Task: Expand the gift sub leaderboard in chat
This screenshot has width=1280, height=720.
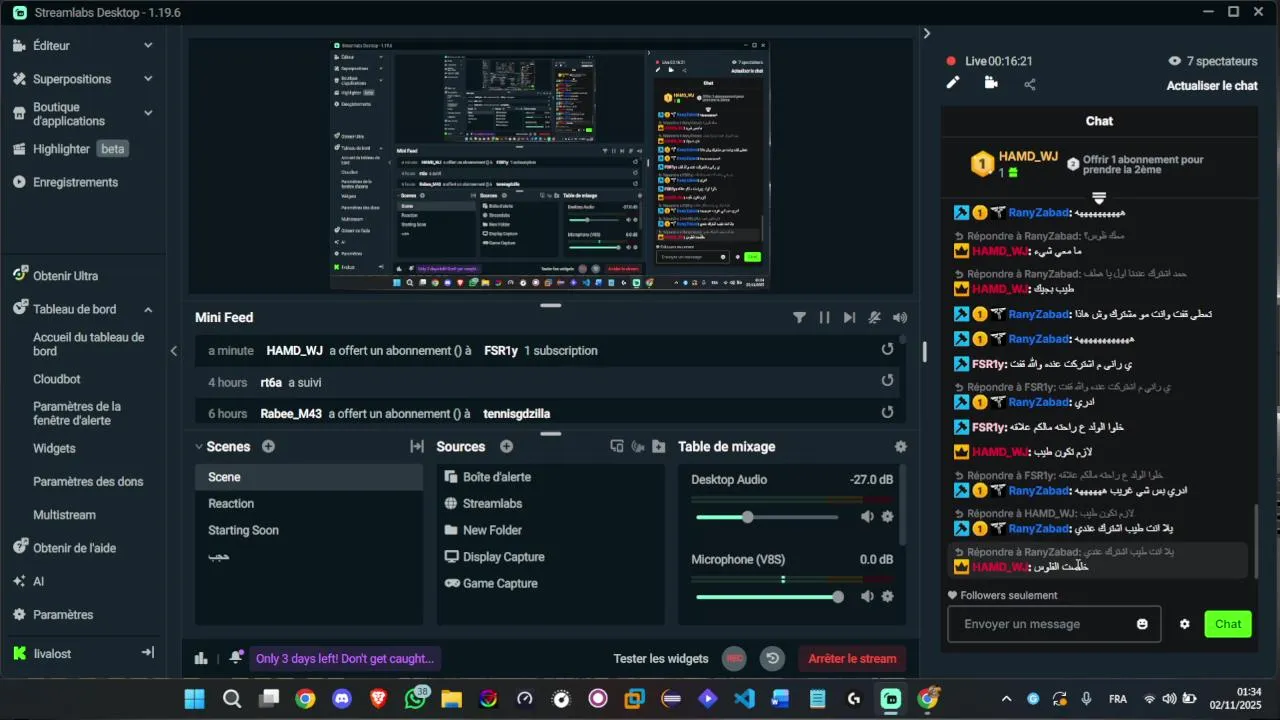Action: point(1099,198)
